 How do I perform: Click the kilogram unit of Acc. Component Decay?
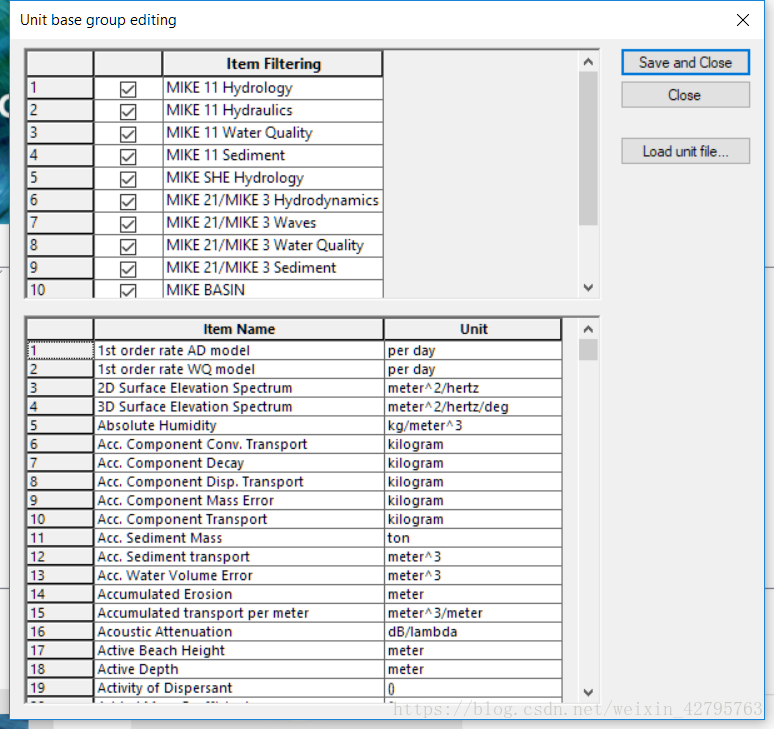click(x=473, y=463)
